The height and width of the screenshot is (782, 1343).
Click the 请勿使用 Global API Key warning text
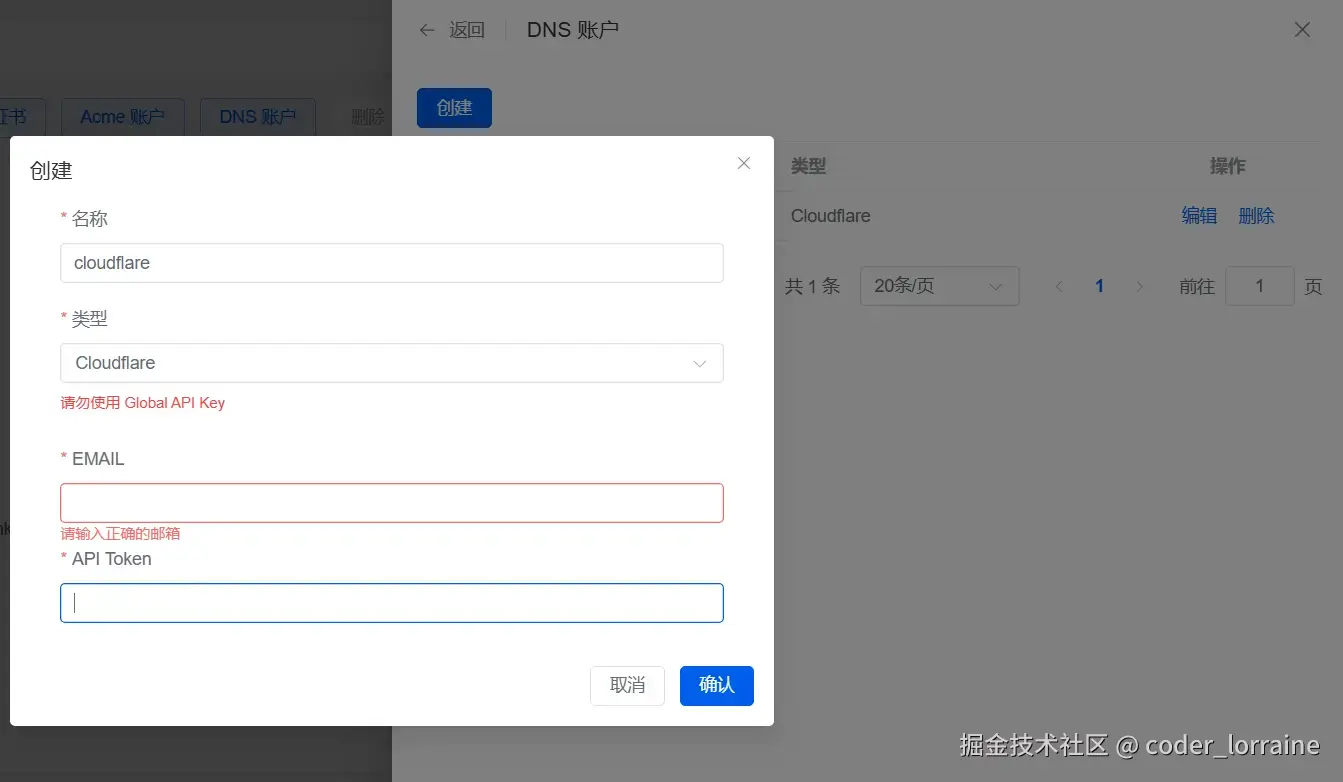(143, 403)
